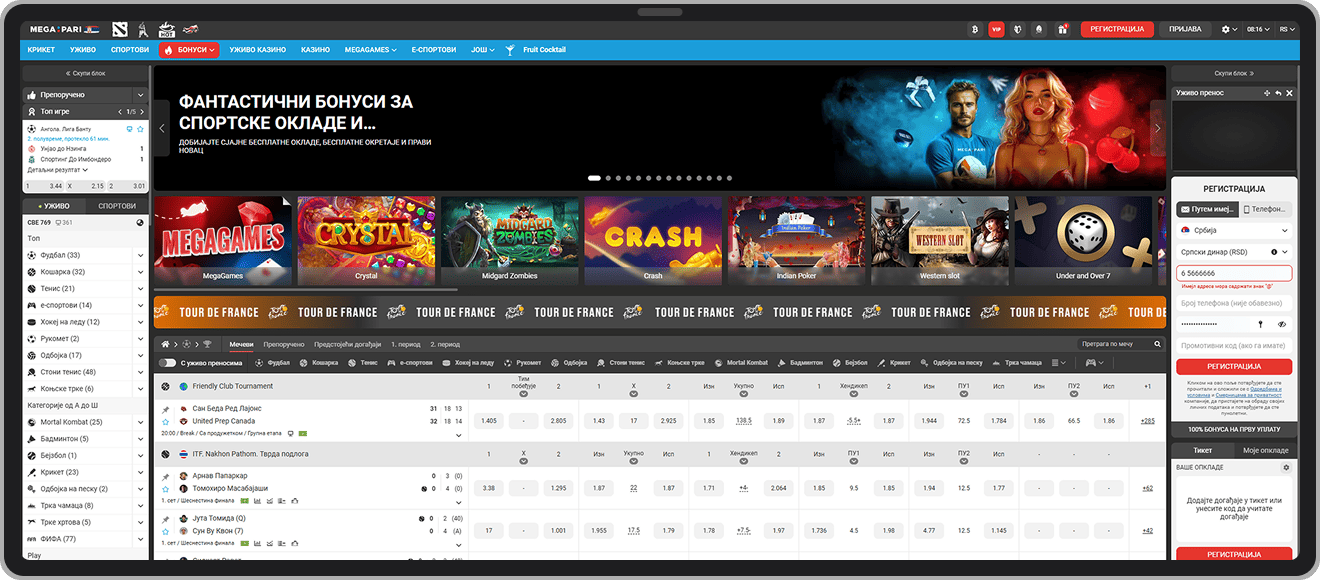Click the thumbs-up Препоручено icon in the sidebar

[32, 94]
